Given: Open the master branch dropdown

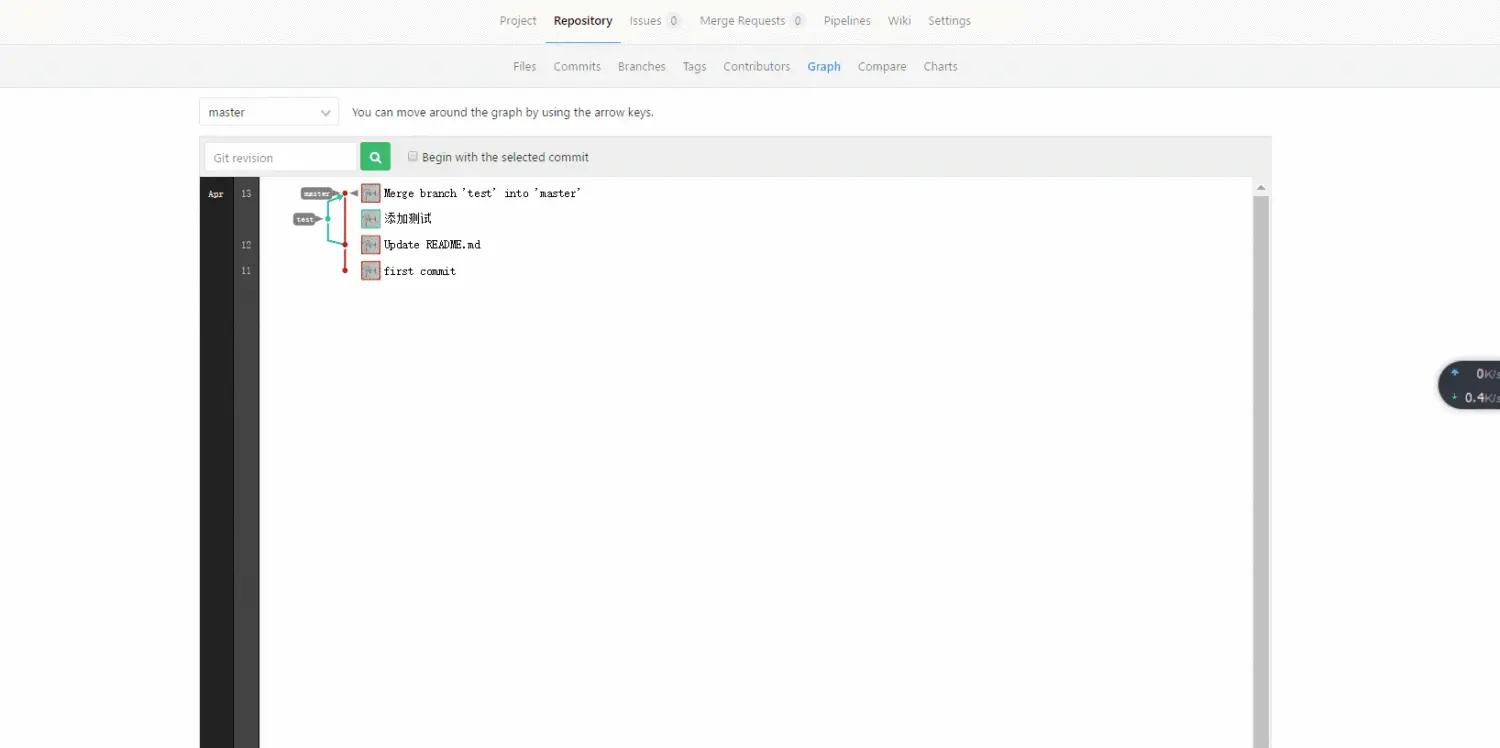Looking at the screenshot, I should pos(269,112).
